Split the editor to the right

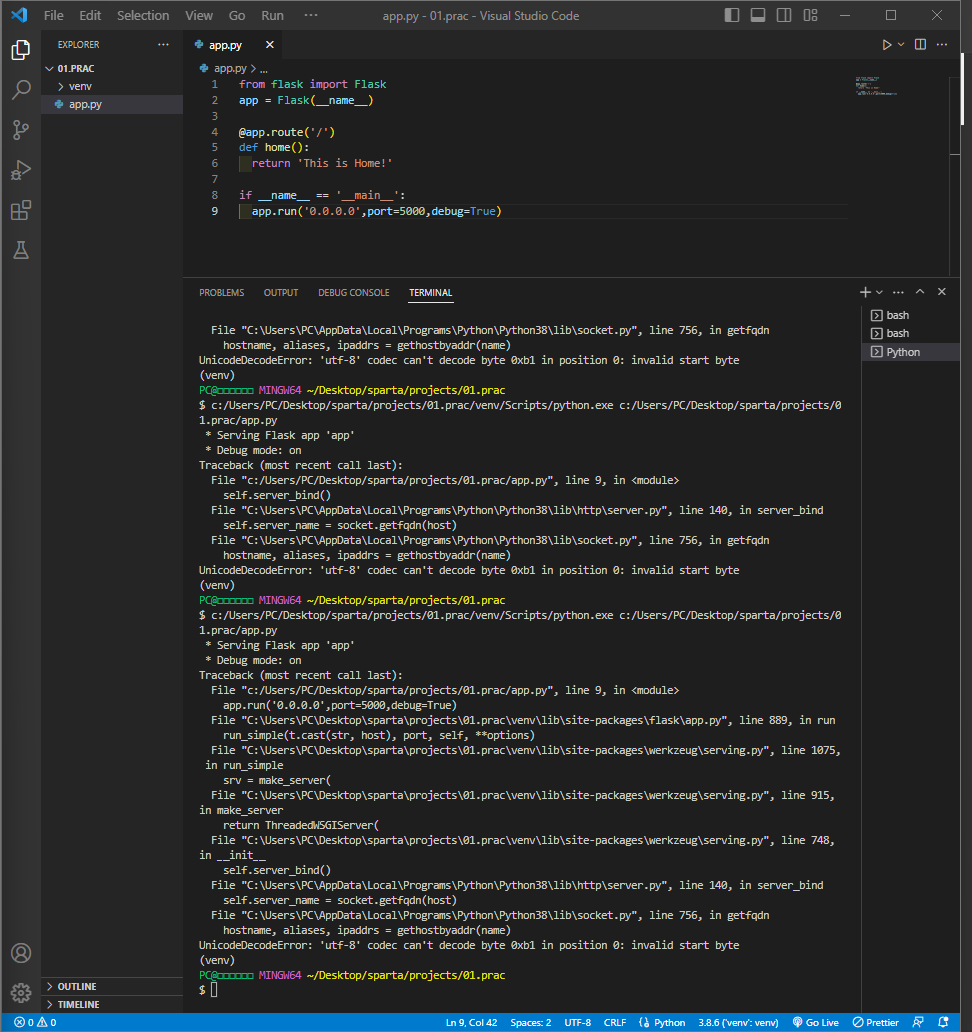coord(921,45)
